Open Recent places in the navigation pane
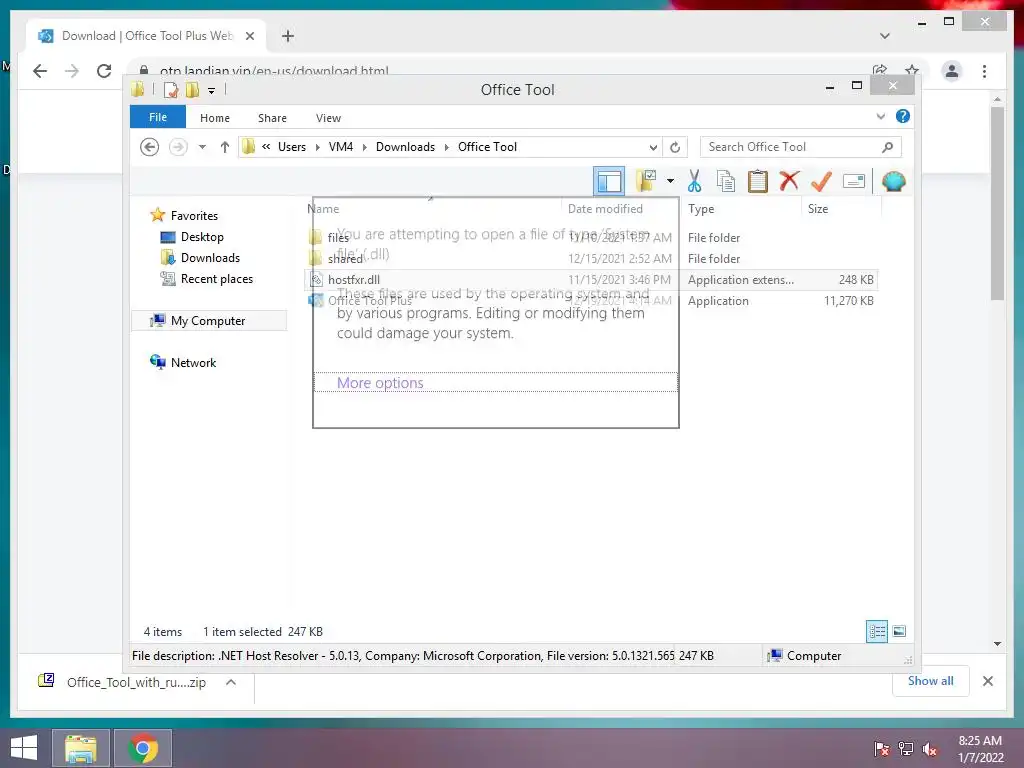The height and width of the screenshot is (768, 1024). 216,278
